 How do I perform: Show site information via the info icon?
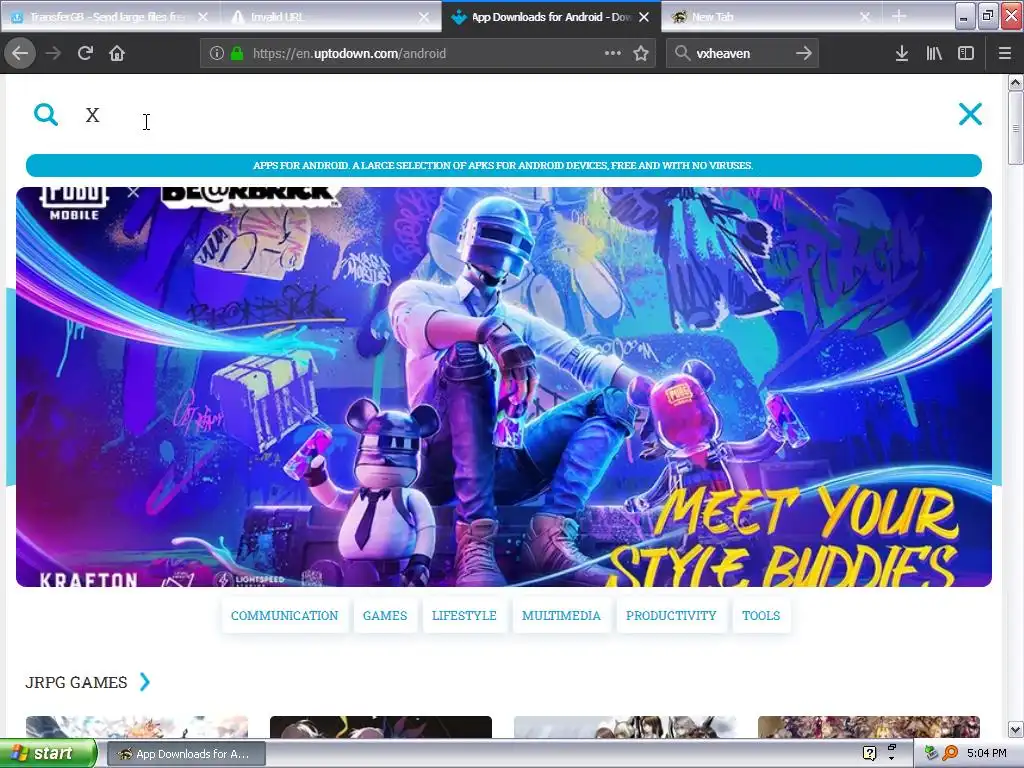click(x=217, y=54)
